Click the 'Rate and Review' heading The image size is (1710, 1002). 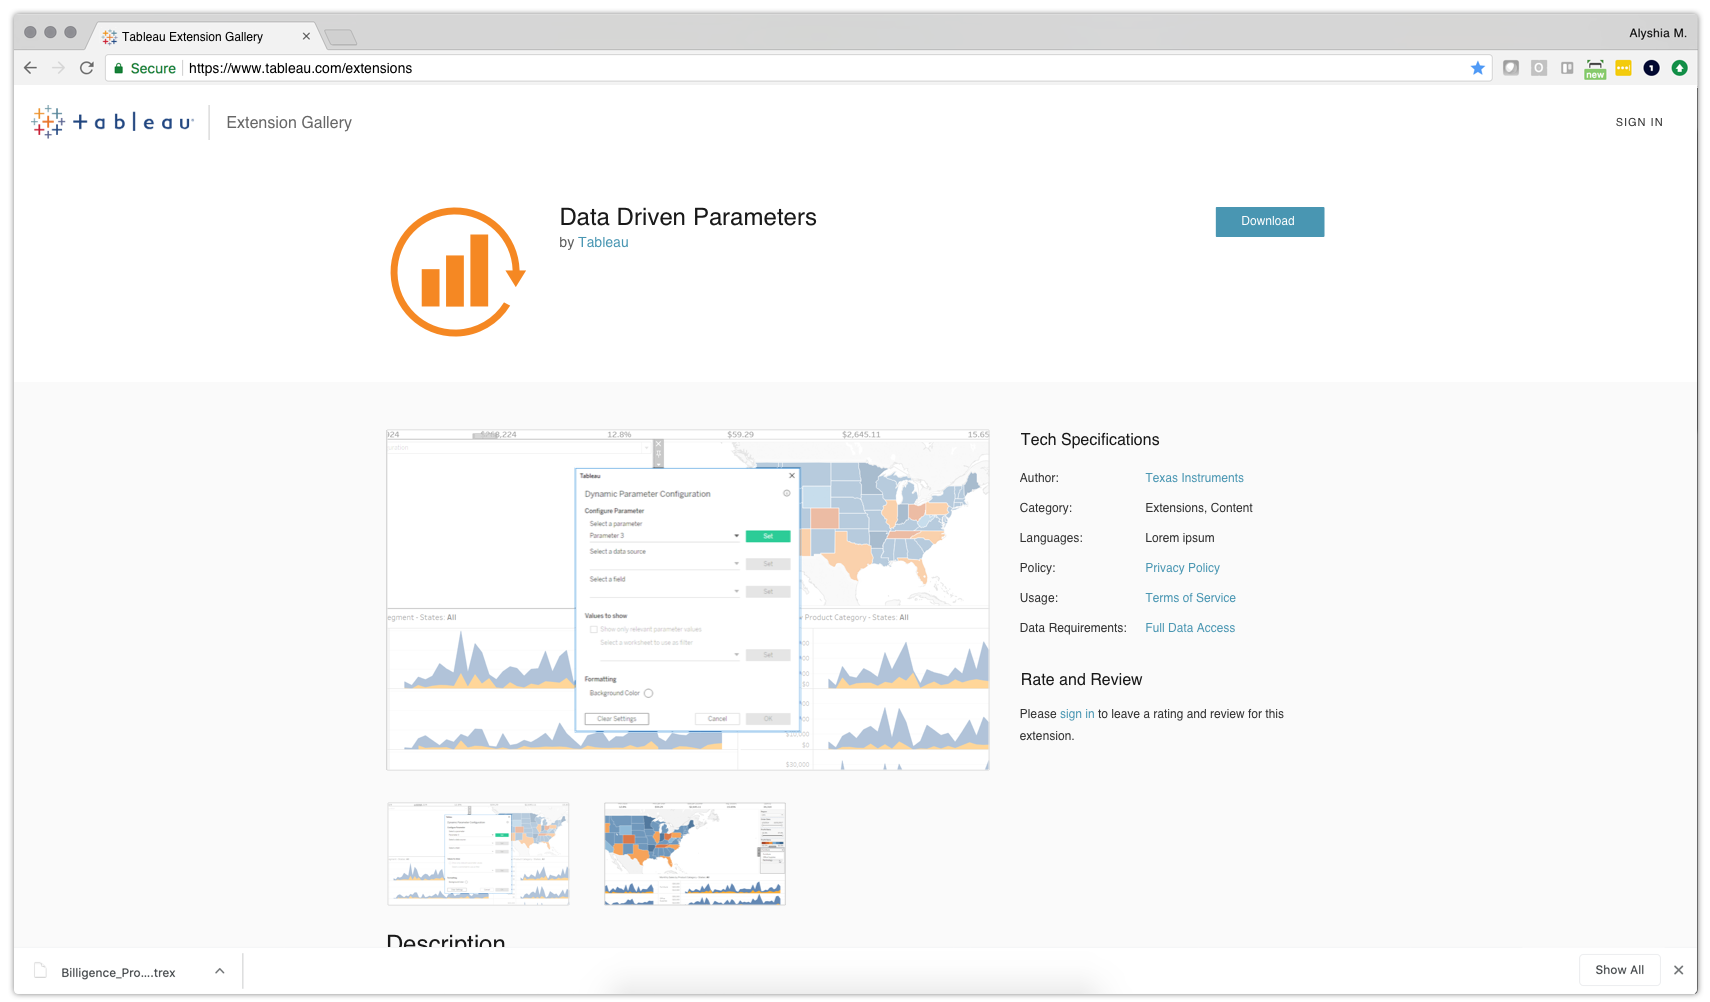[1081, 680]
